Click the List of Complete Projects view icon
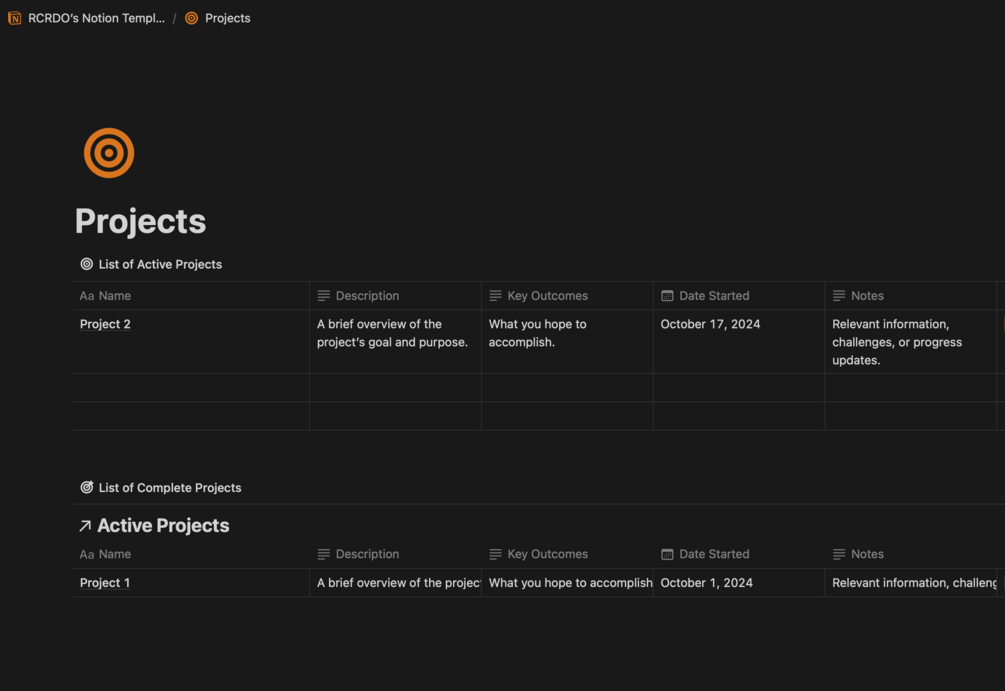Screen dimensions: 1005x691 pos(87,488)
